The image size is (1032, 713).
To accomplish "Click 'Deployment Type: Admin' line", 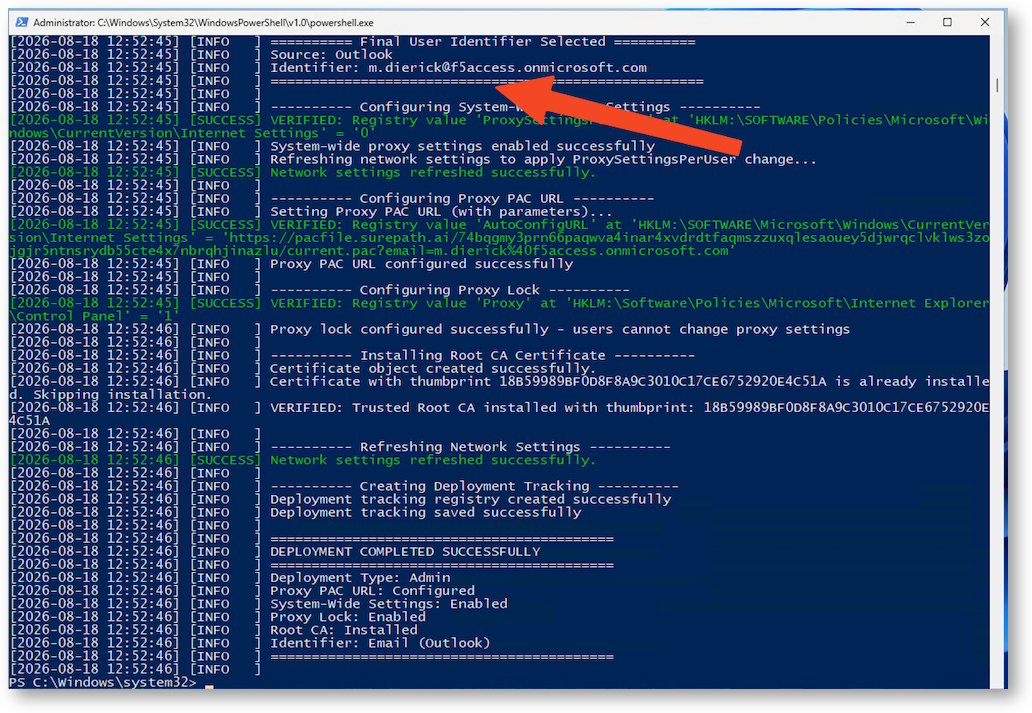I will (x=360, y=577).
